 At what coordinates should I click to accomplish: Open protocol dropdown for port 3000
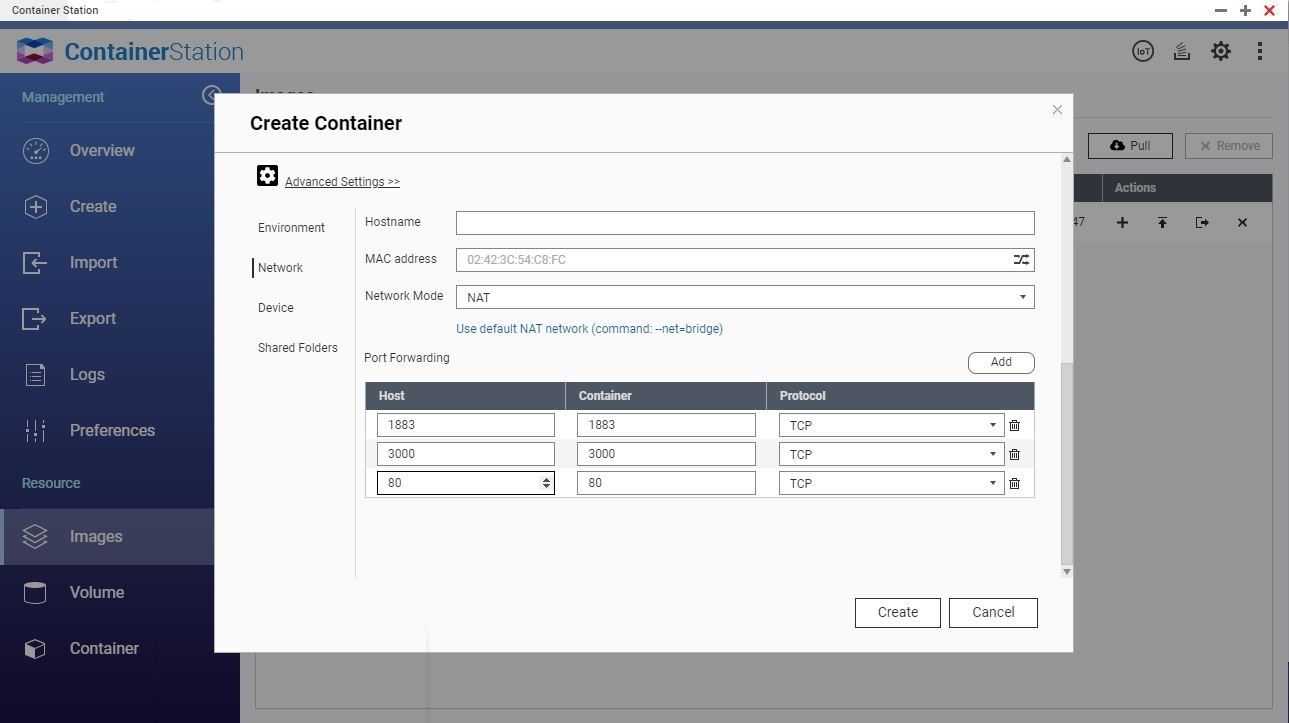coord(891,454)
